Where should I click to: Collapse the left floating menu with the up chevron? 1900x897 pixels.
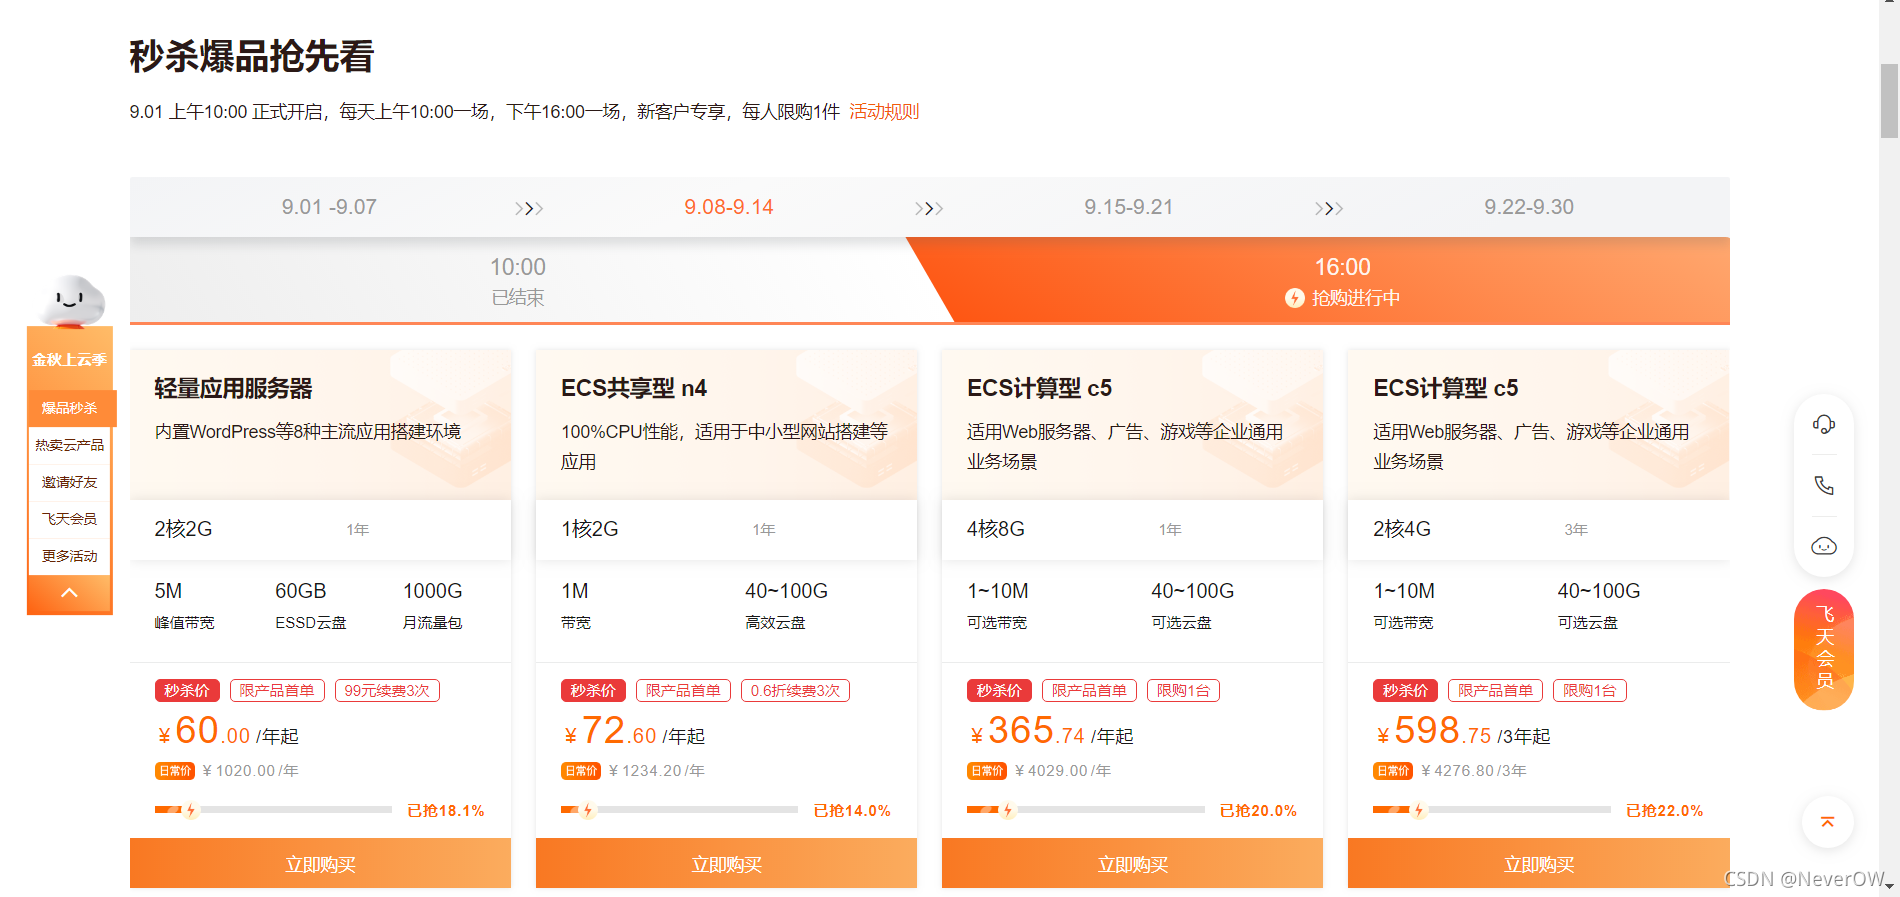[70, 593]
